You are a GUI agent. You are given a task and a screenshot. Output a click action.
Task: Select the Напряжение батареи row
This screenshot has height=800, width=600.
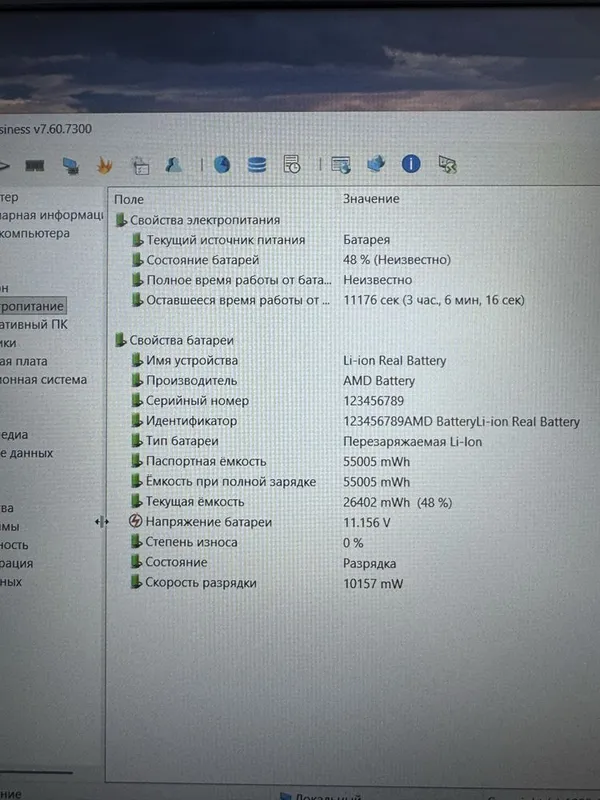pos(260,521)
